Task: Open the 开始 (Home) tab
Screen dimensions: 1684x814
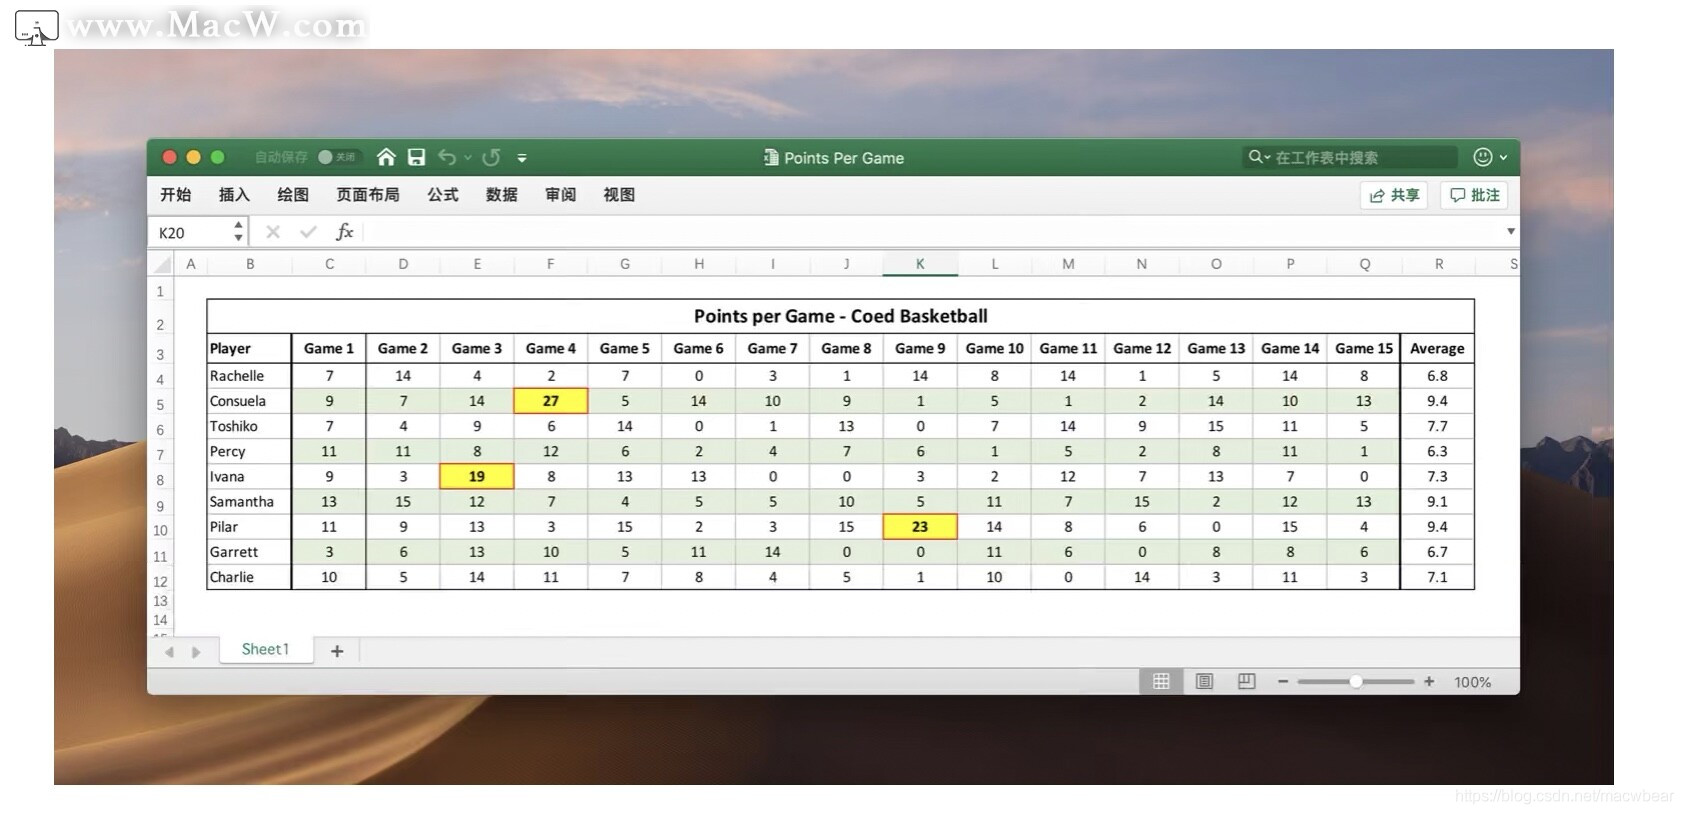Action: click(x=176, y=195)
